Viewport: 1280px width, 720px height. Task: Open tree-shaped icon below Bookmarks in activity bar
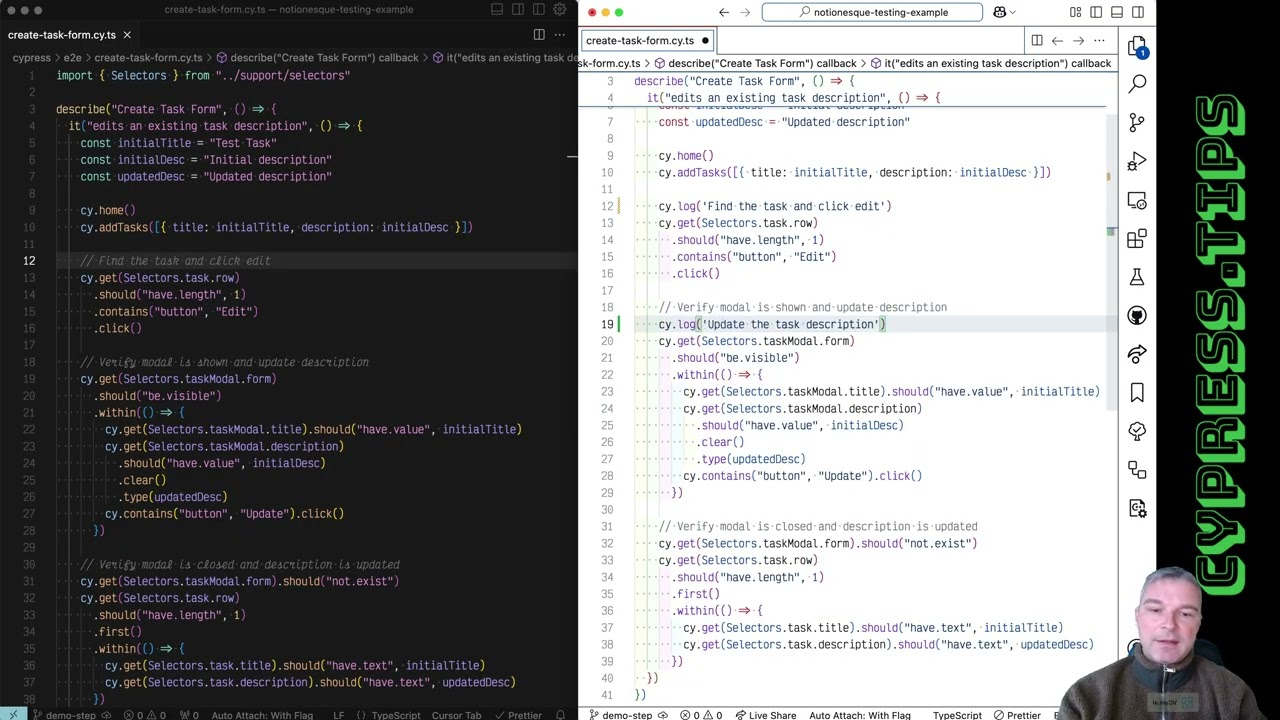1137,431
